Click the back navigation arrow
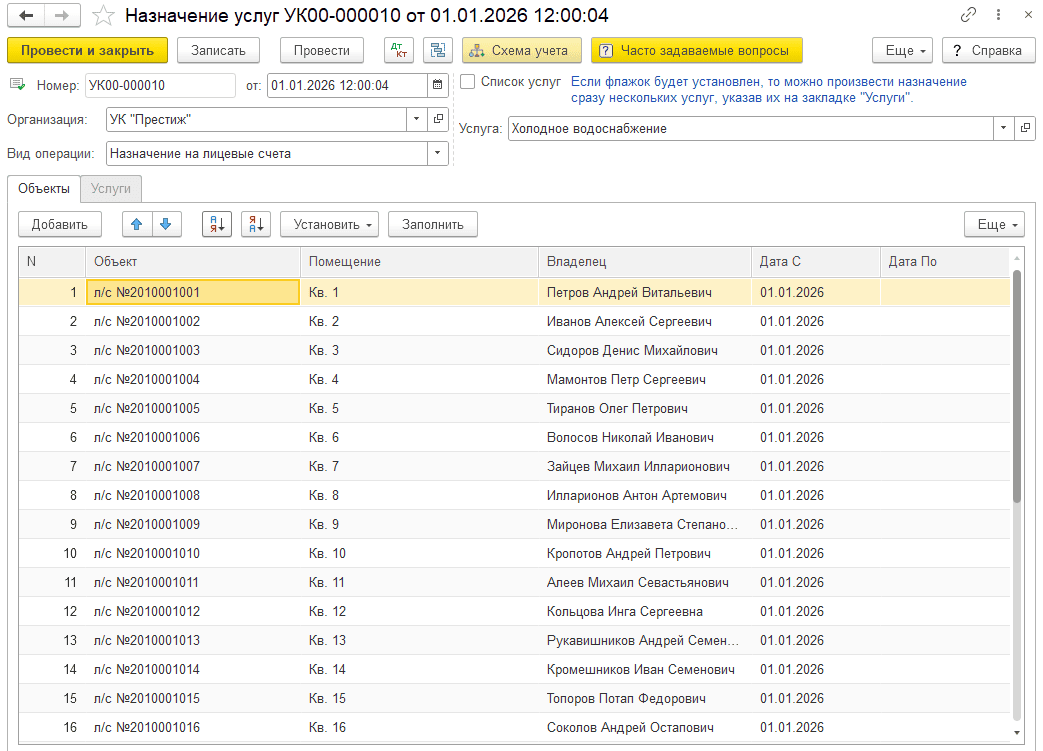The height and width of the screenshot is (751, 1043). 26,15
